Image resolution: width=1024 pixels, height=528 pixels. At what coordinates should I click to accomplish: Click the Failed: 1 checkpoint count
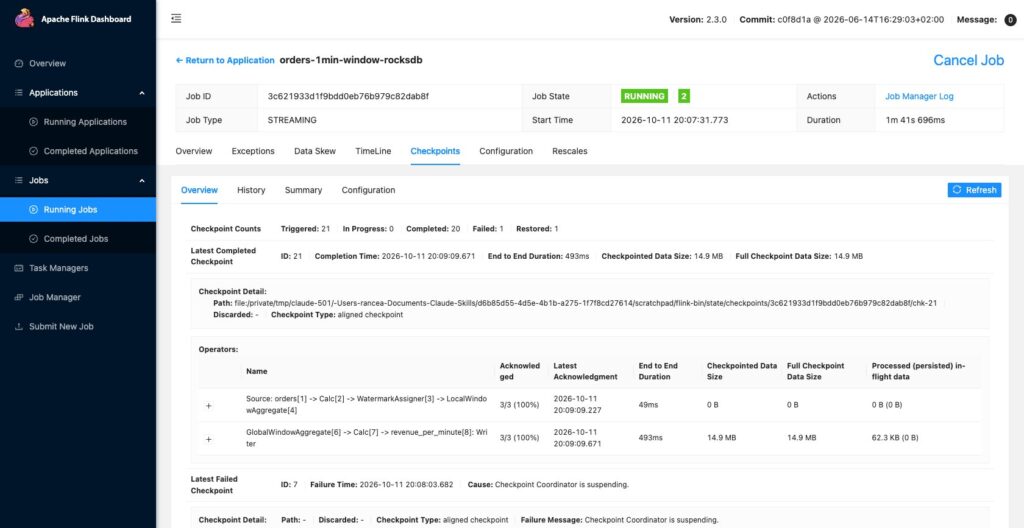(x=487, y=229)
